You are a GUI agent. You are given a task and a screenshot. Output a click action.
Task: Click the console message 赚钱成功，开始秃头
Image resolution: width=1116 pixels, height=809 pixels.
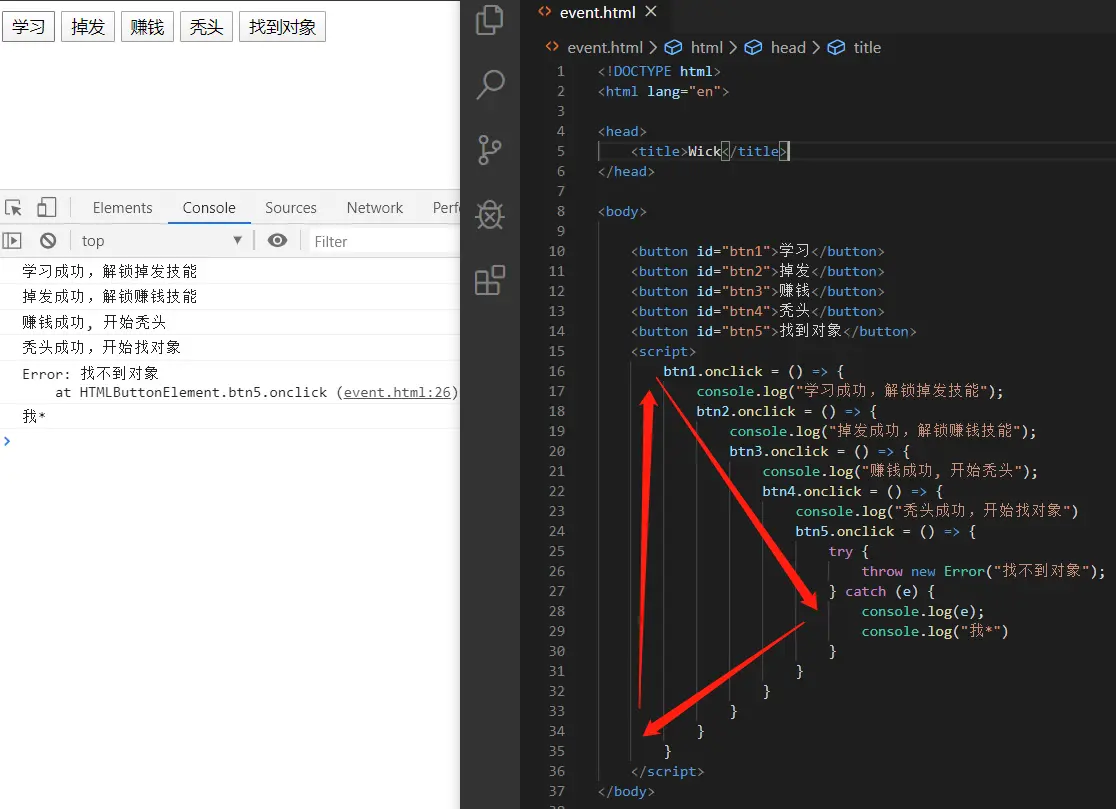(x=94, y=322)
